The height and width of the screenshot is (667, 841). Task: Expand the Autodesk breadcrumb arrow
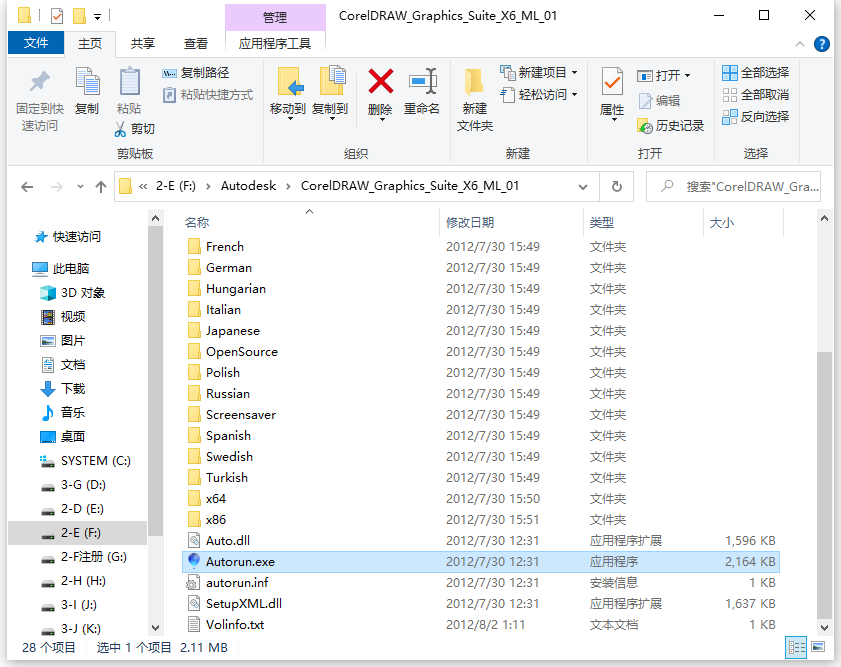(289, 186)
